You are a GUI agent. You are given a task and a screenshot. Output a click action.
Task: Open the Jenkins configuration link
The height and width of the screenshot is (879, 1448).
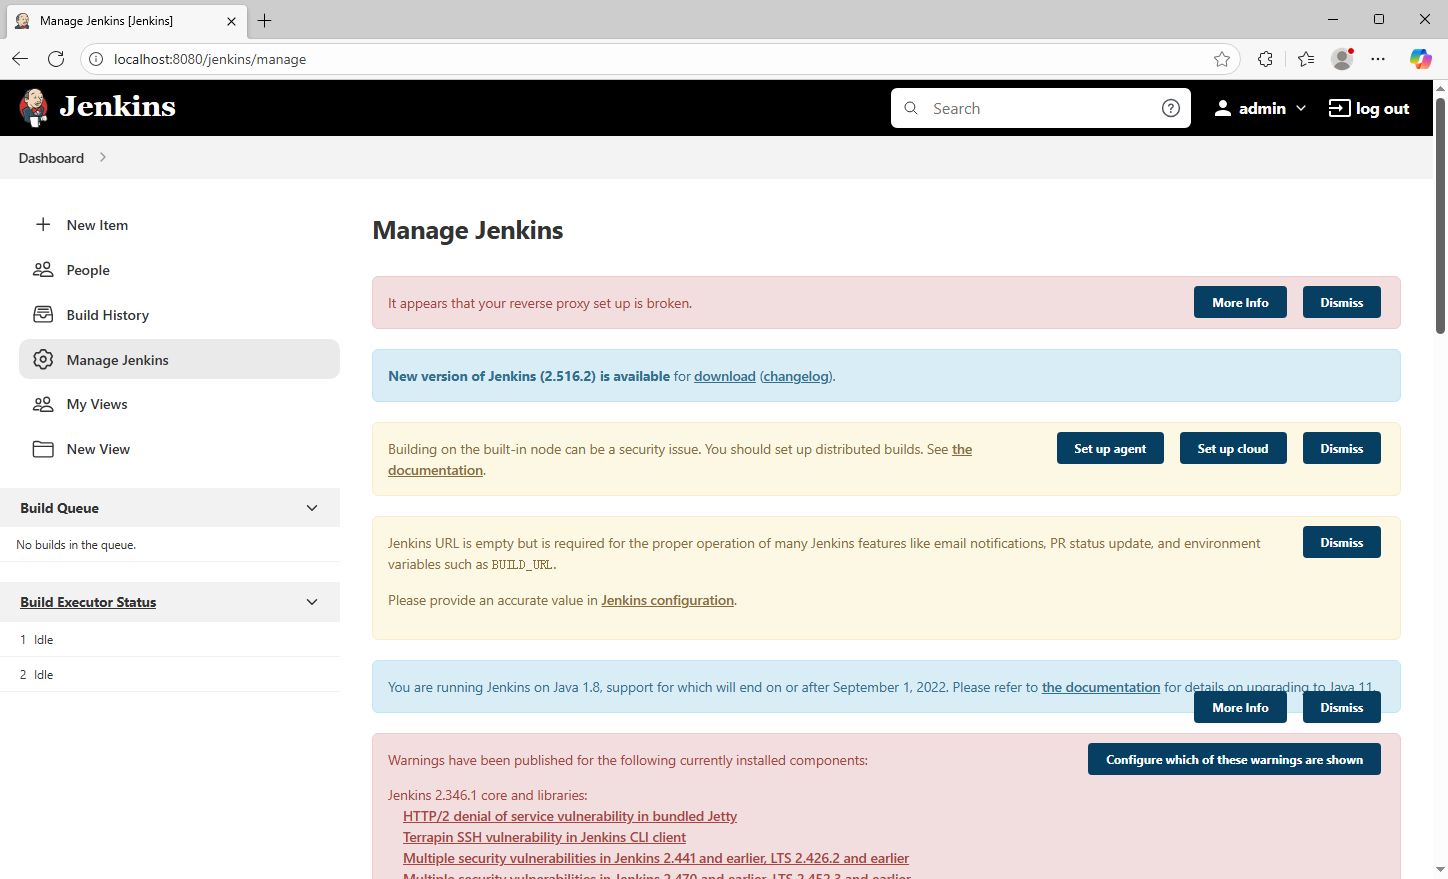tap(667, 600)
